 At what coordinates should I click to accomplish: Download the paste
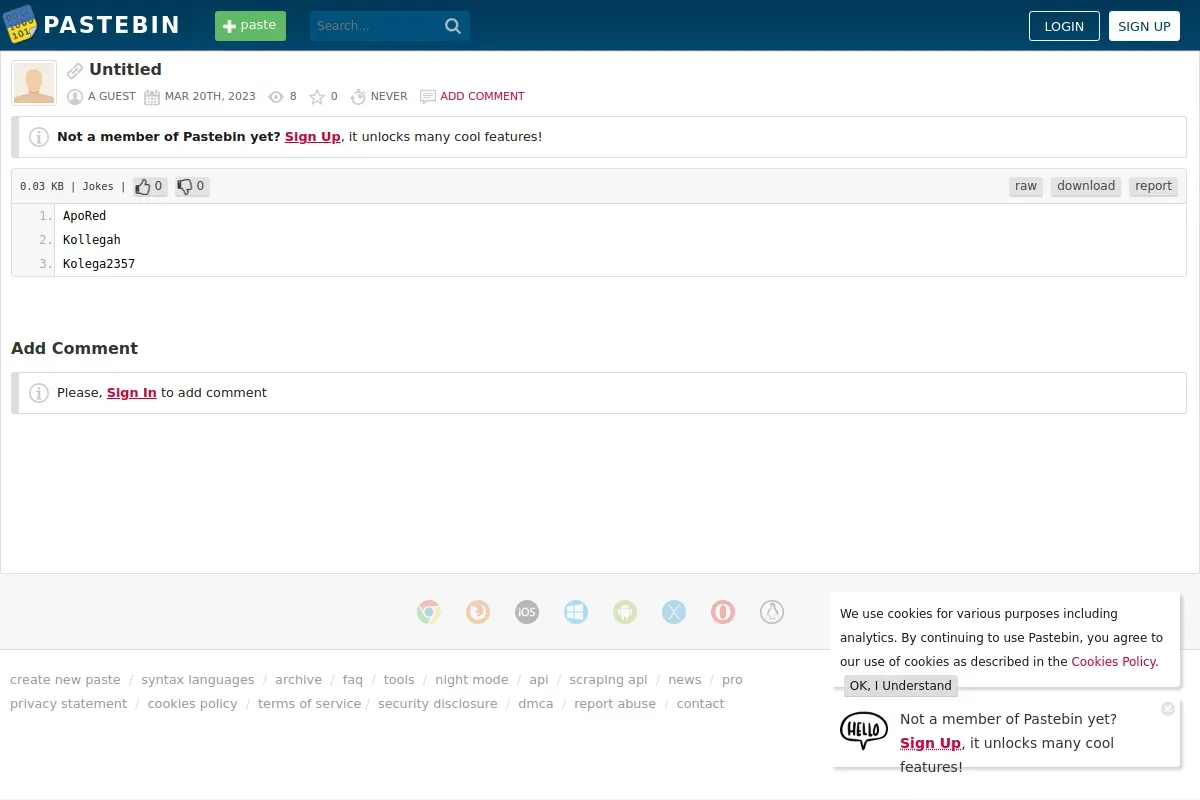tap(1086, 186)
